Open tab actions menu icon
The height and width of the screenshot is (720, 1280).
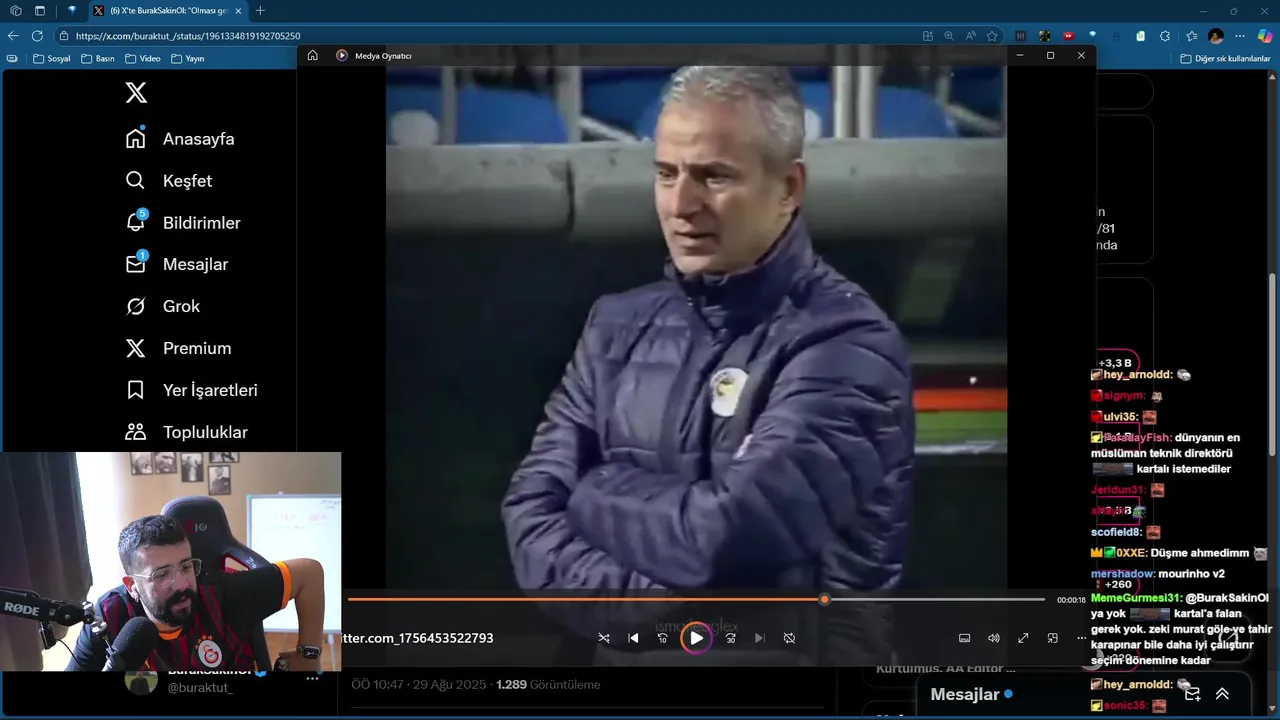40,11
